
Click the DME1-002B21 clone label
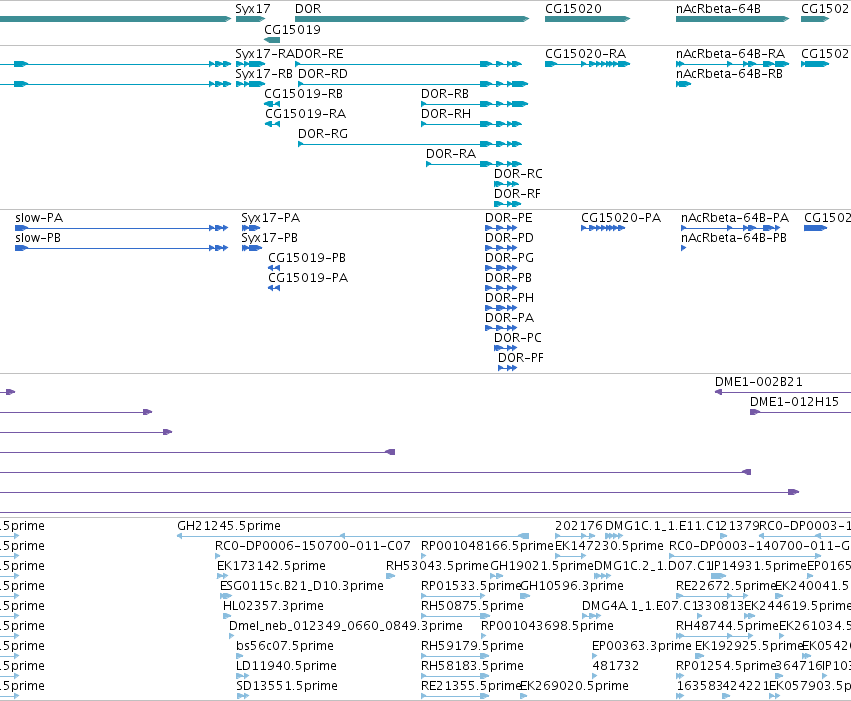[x=758, y=382]
